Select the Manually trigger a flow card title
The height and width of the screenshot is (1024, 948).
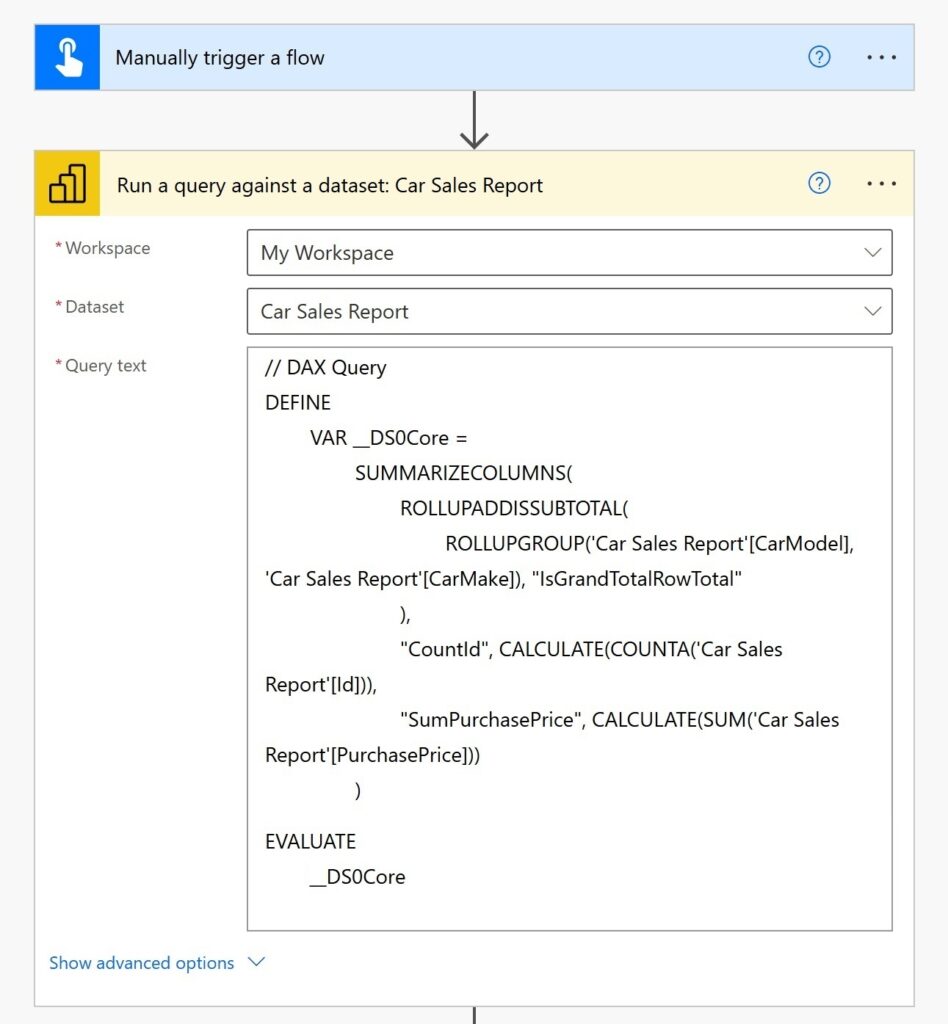220,57
